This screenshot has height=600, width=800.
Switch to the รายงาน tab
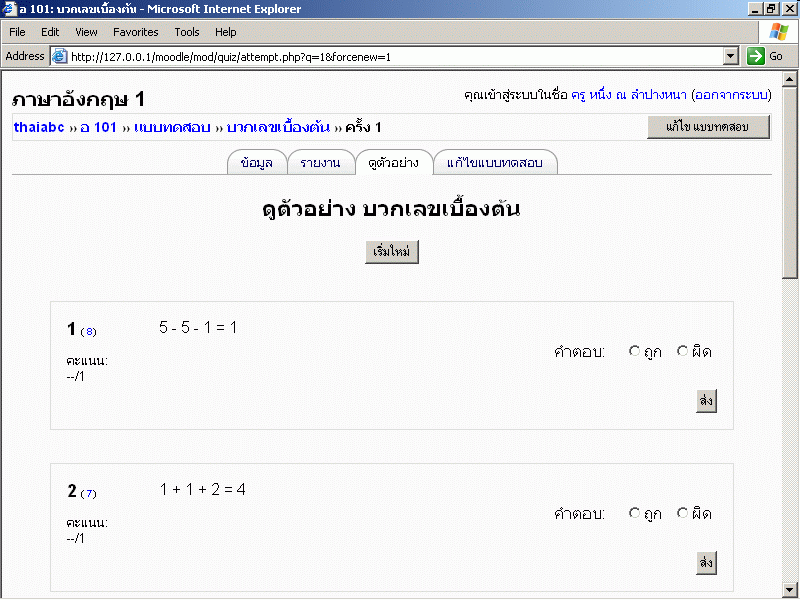320,163
